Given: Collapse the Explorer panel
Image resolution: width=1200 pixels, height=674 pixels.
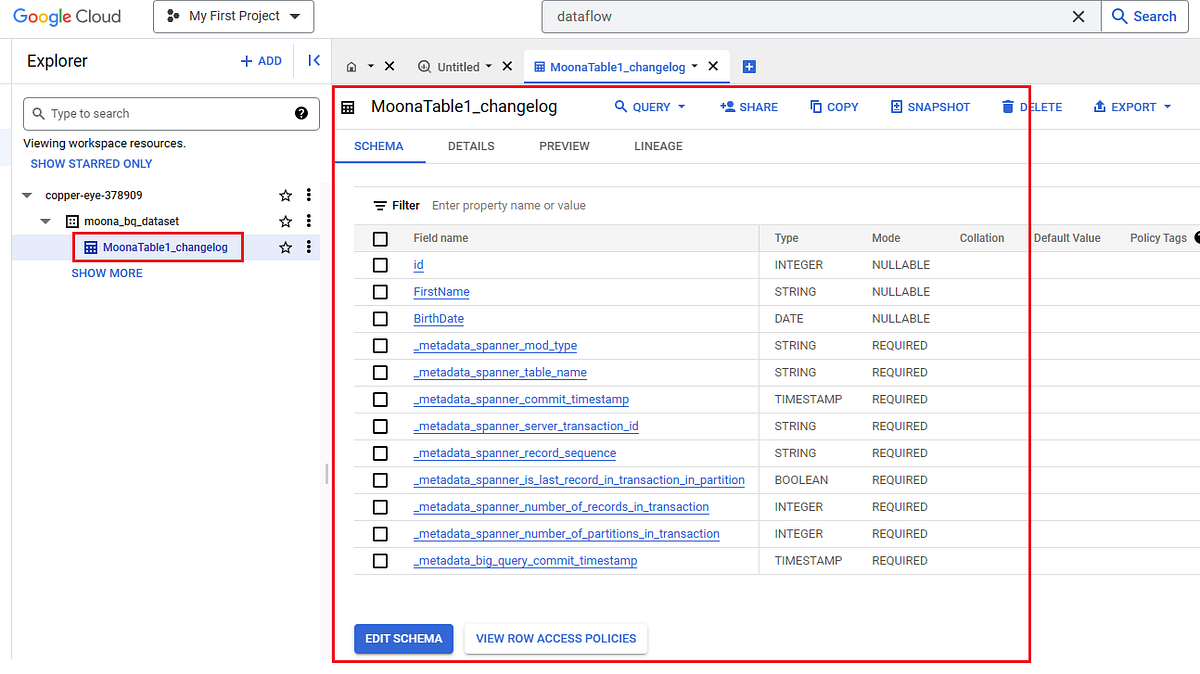Looking at the screenshot, I should pyautogui.click(x=313, y=60).
